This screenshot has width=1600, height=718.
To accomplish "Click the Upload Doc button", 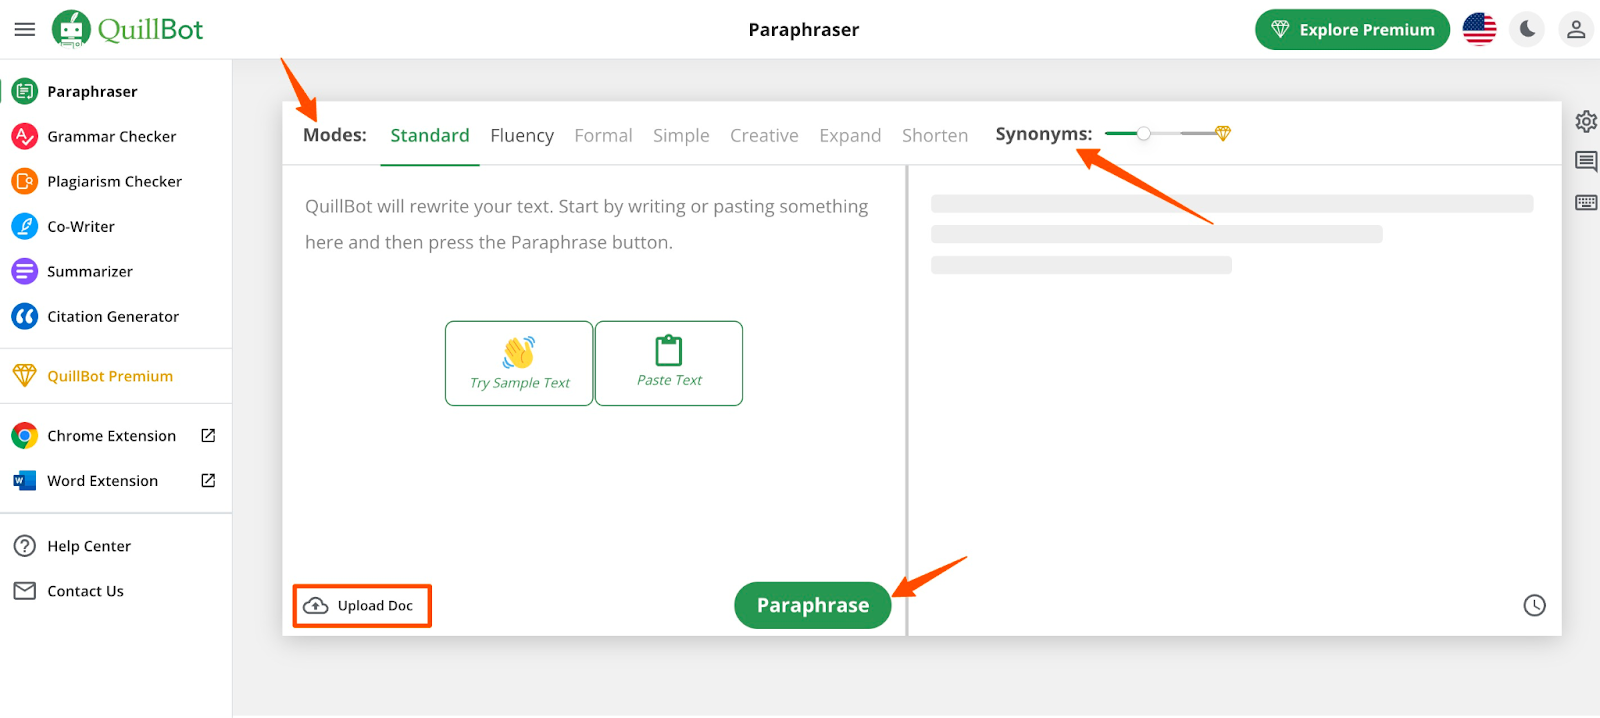I will 361,606.
